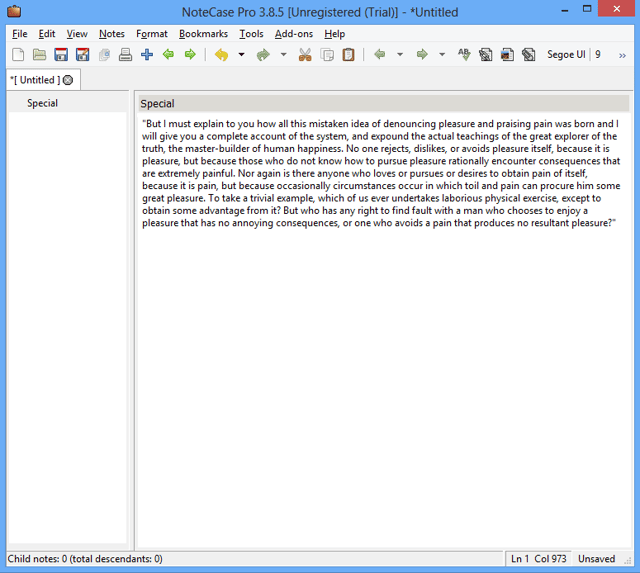Go forward in note history arrow
Image resolution: width=640 pixels, height=573 pixels.
(x=422, y=54)
